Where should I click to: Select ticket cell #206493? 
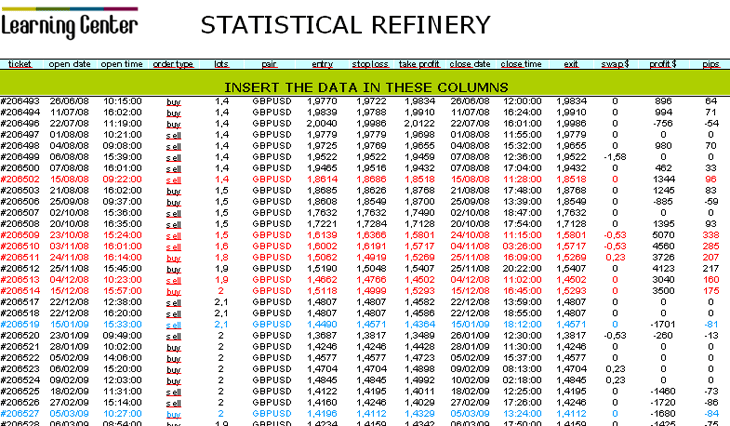click(x=20, y=102)
